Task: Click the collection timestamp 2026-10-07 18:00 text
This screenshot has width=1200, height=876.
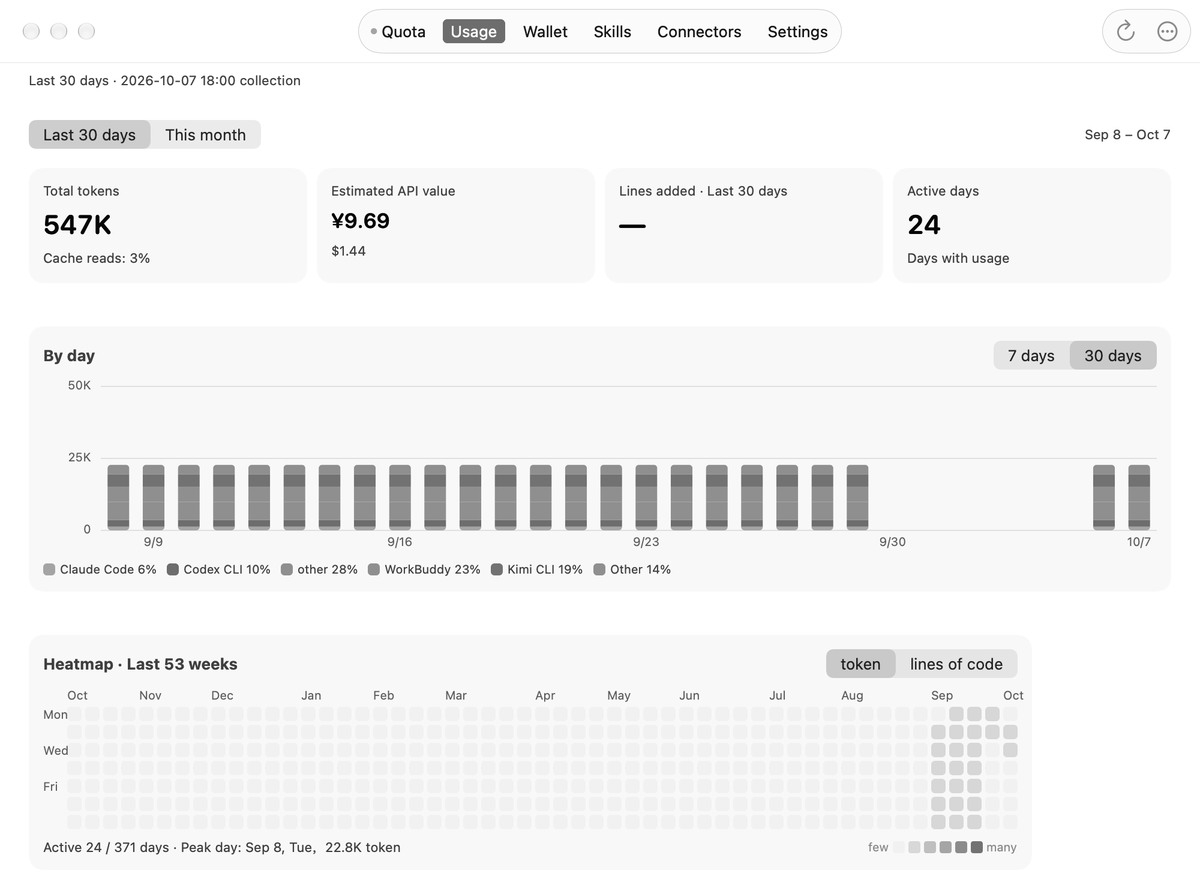Action: (x=178, y=80)
